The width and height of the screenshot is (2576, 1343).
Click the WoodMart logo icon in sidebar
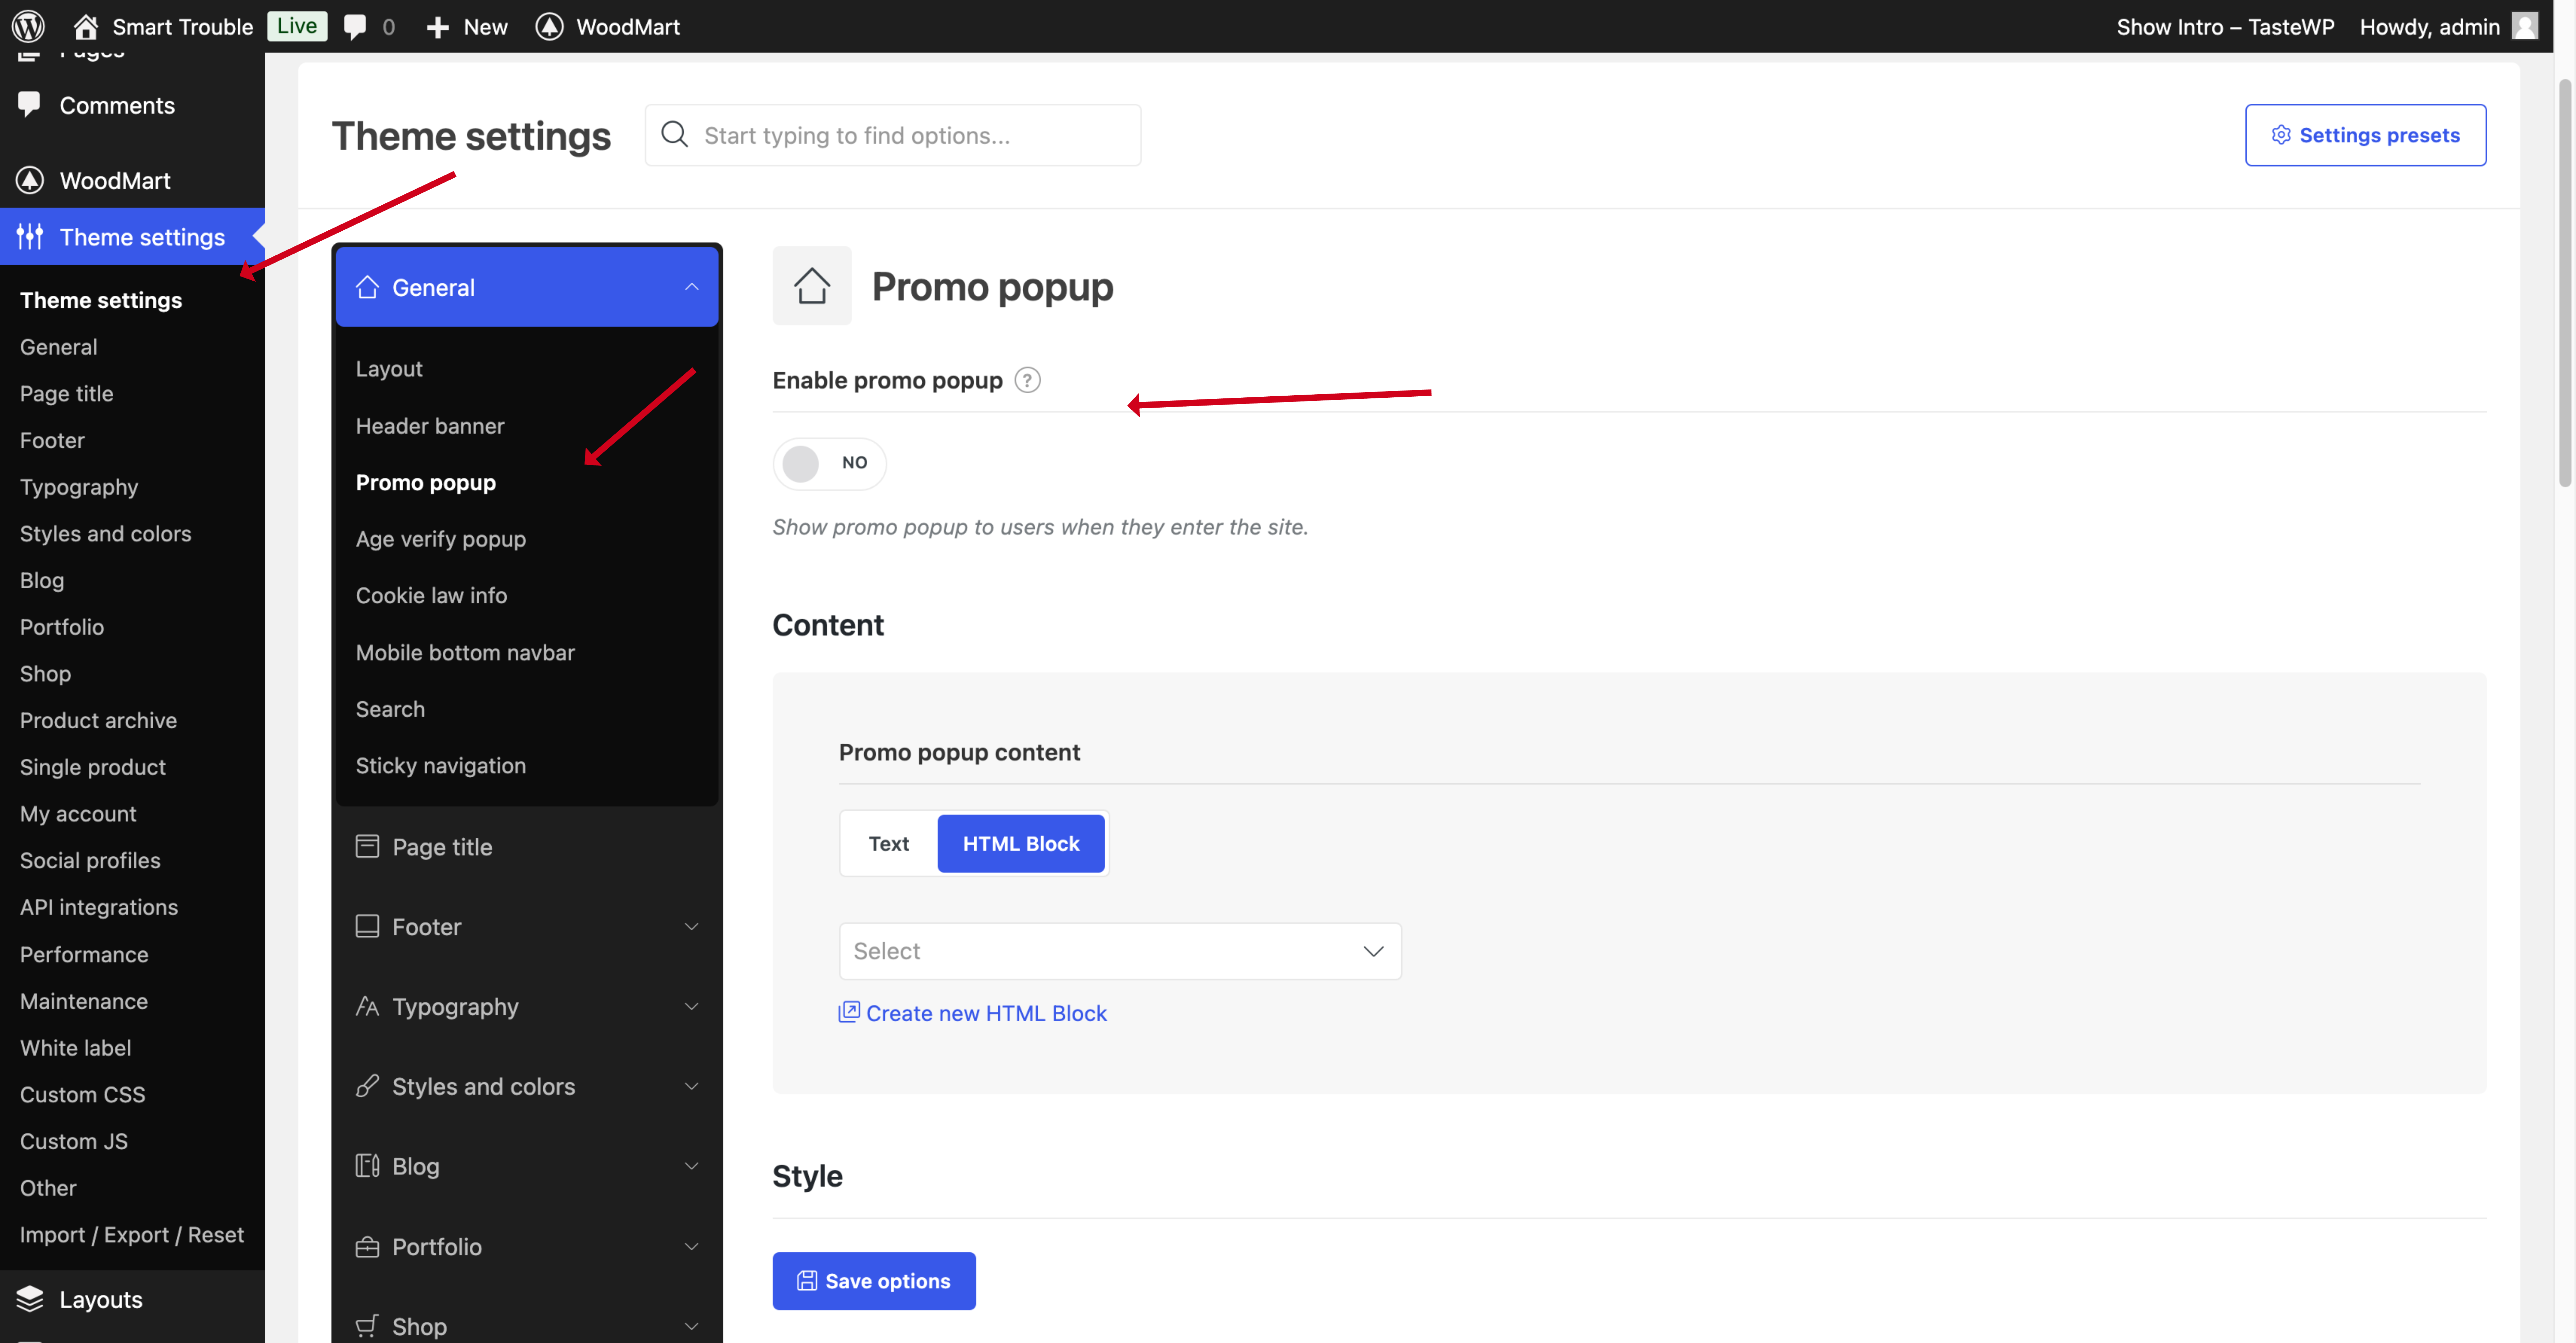[x=30, y=180]
